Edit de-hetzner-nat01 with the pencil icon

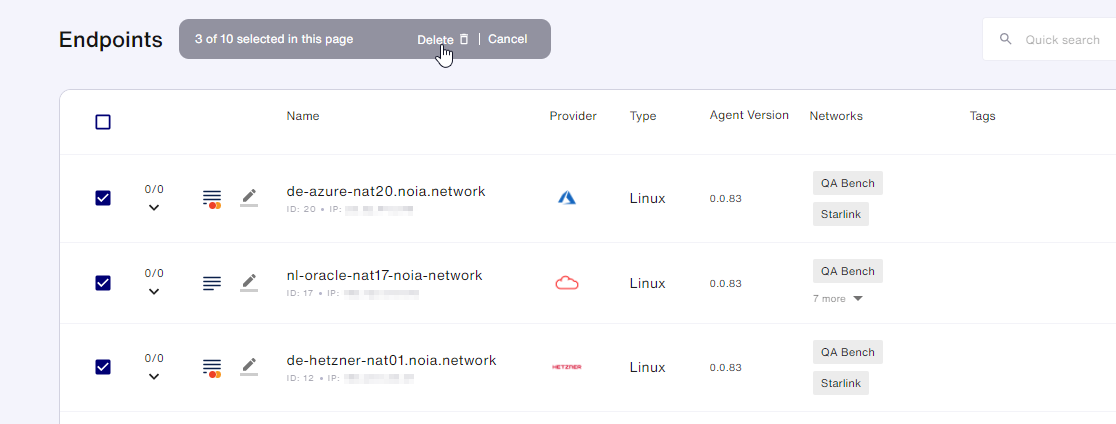pos(248,367)
